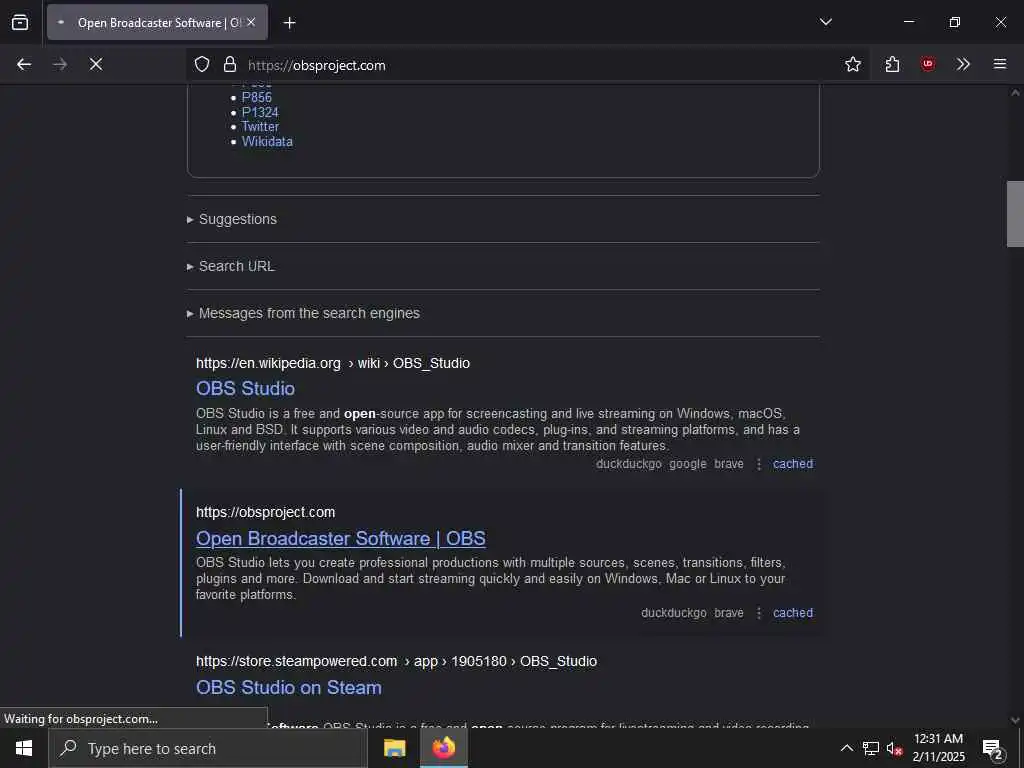Go back to previous page
The image size is (1024, 768).
(24, 64)
